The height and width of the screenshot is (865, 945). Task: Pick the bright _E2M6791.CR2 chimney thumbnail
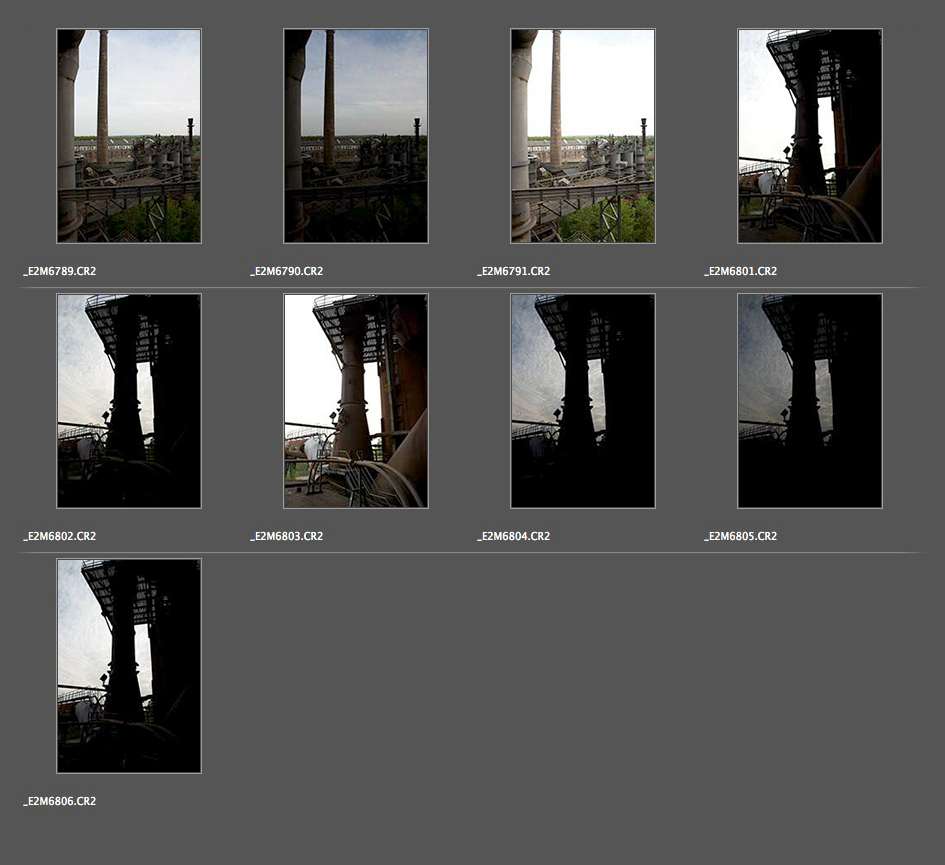click(x=582, y=136)
